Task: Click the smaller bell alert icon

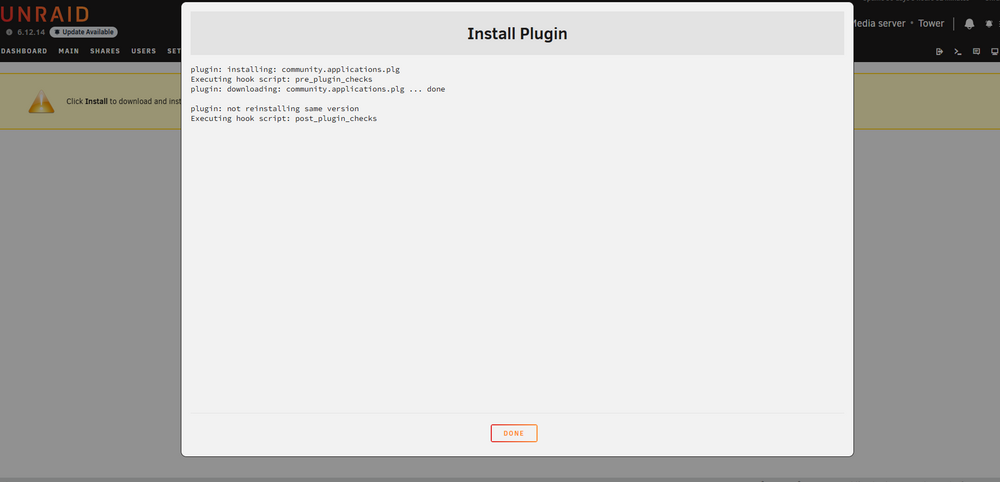Action: pyautogui.click(x=989, y=24)
